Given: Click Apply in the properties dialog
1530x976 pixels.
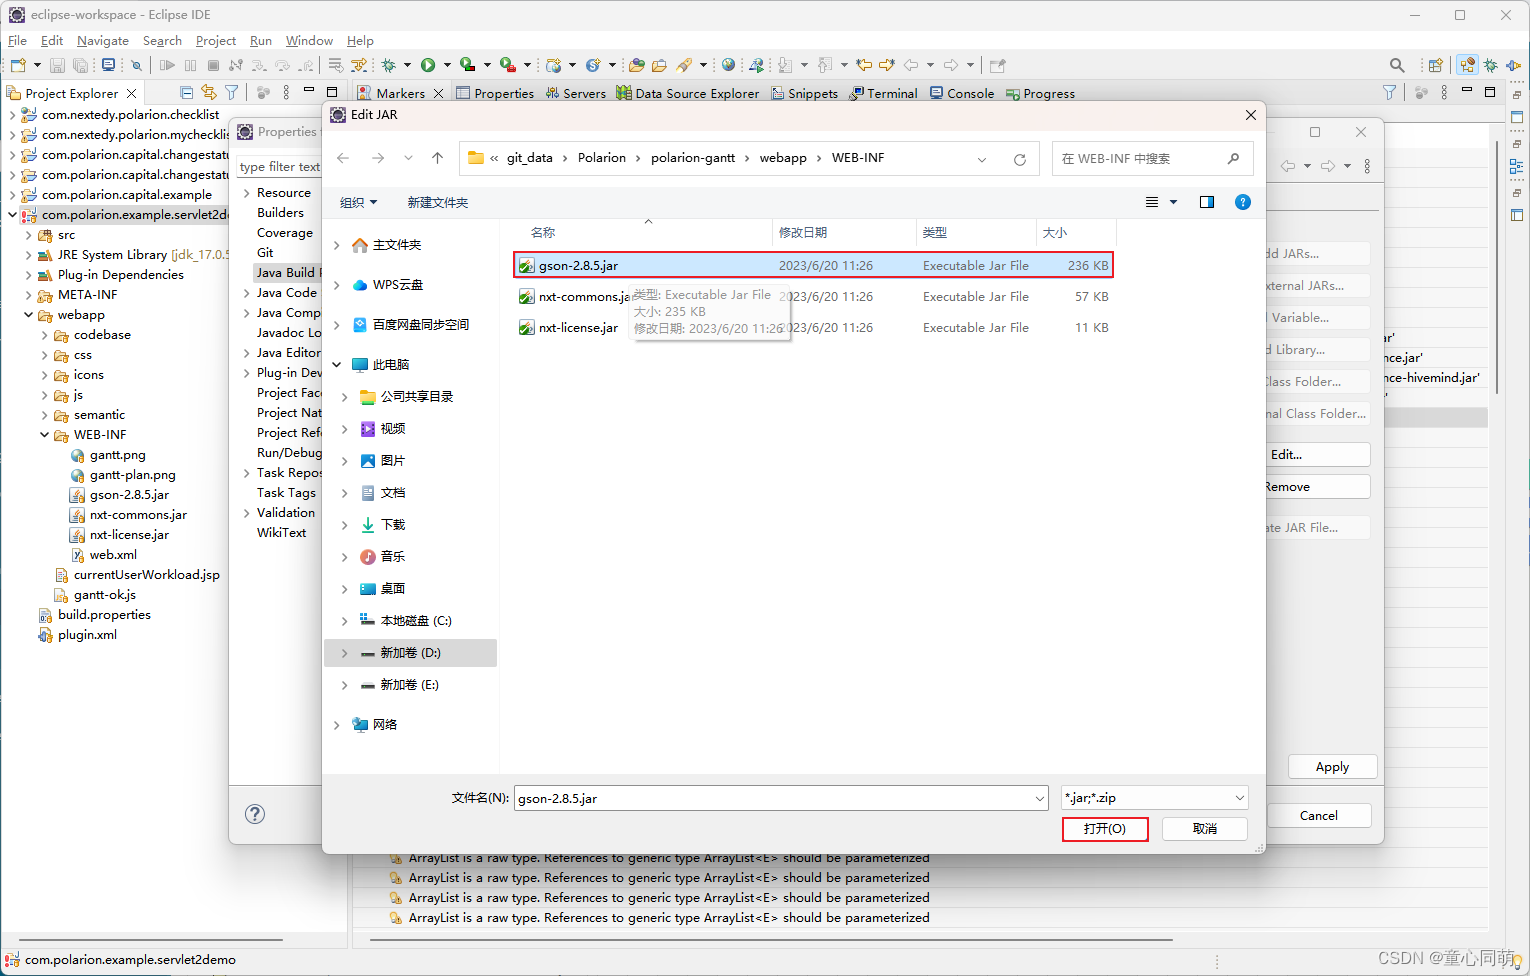Looking at the screenshot, I should pyautogui.click(x=1332, y=766).
